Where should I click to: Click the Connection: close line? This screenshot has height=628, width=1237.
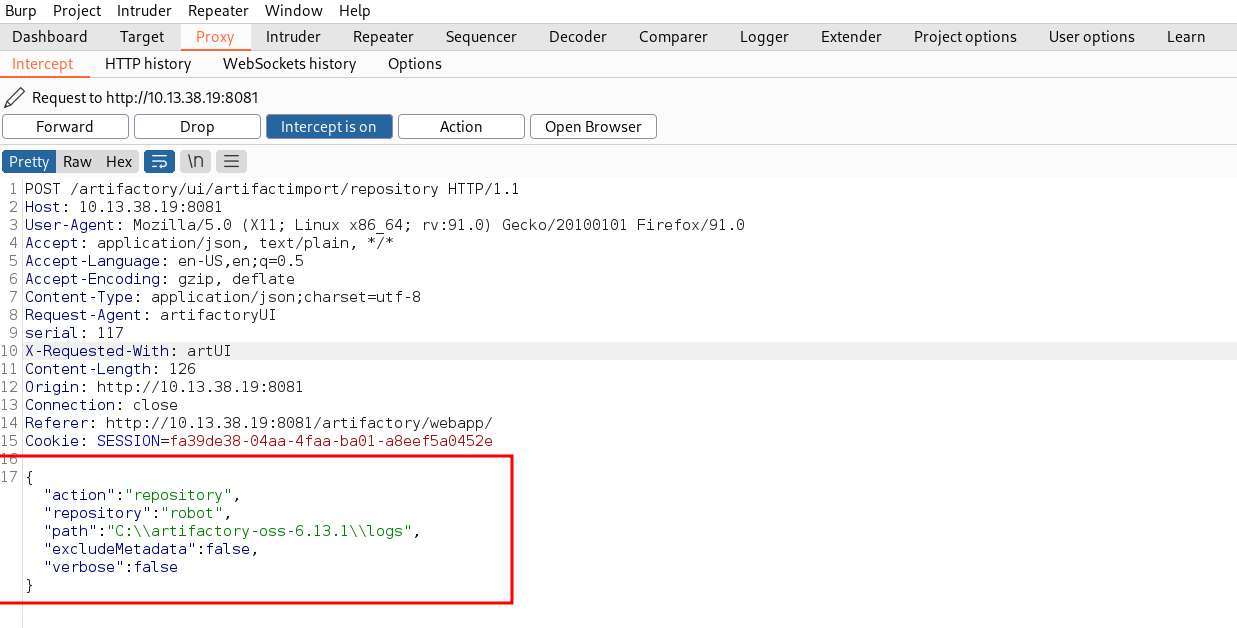coord(101,405)
